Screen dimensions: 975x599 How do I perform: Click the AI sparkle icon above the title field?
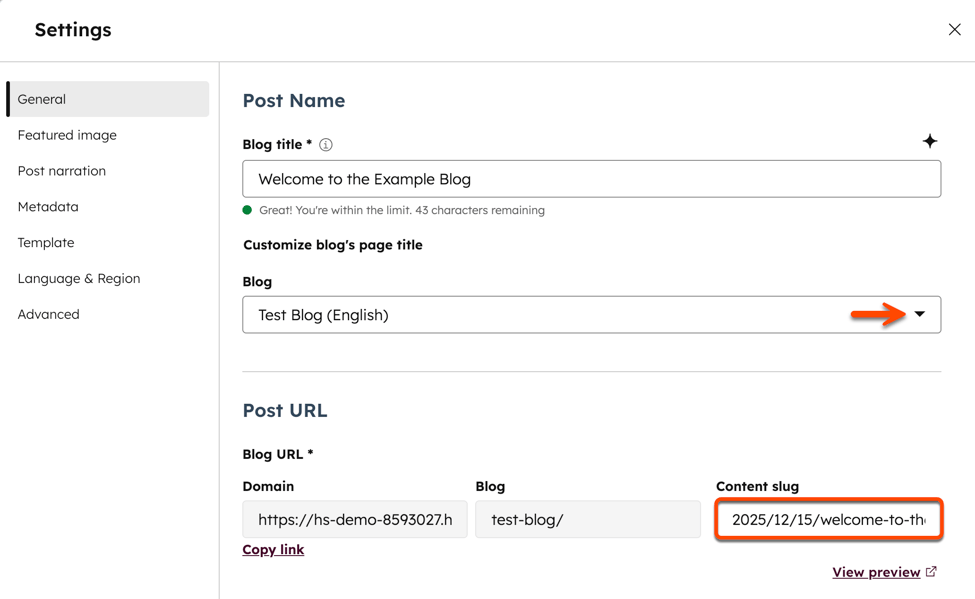point(930,142)
